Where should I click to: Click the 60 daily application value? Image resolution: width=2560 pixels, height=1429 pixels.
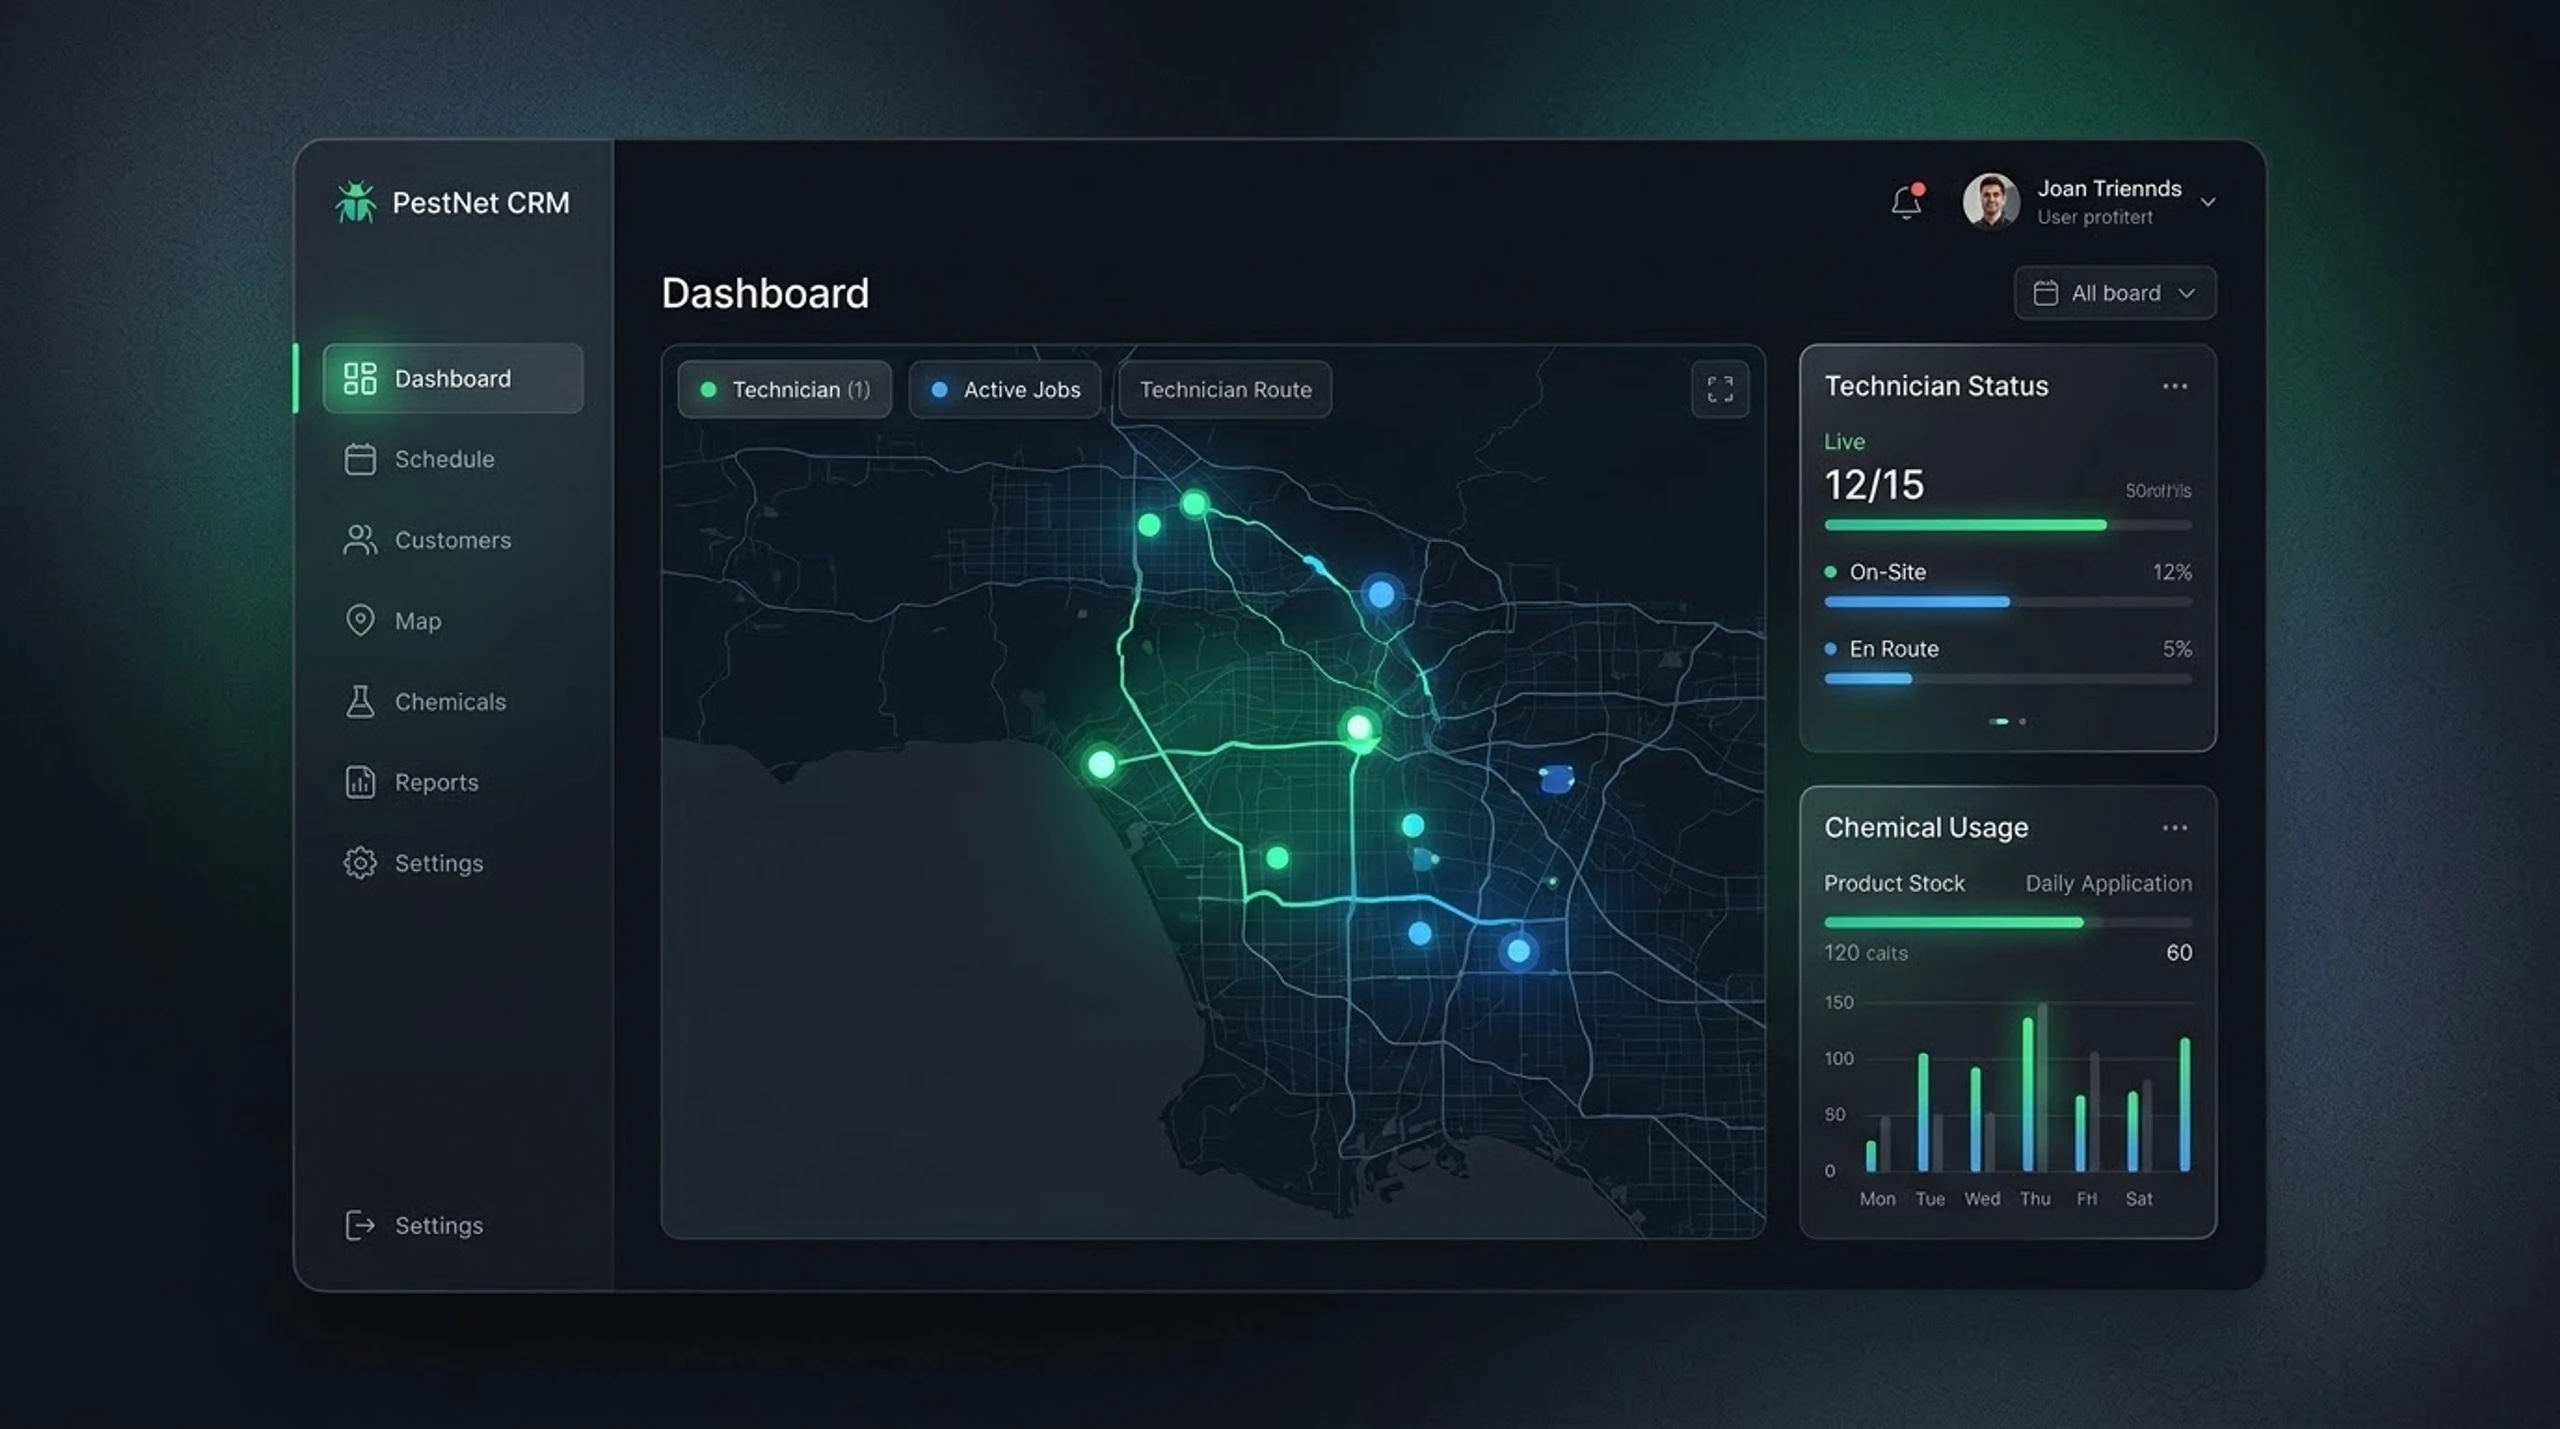coord(2179,953)
